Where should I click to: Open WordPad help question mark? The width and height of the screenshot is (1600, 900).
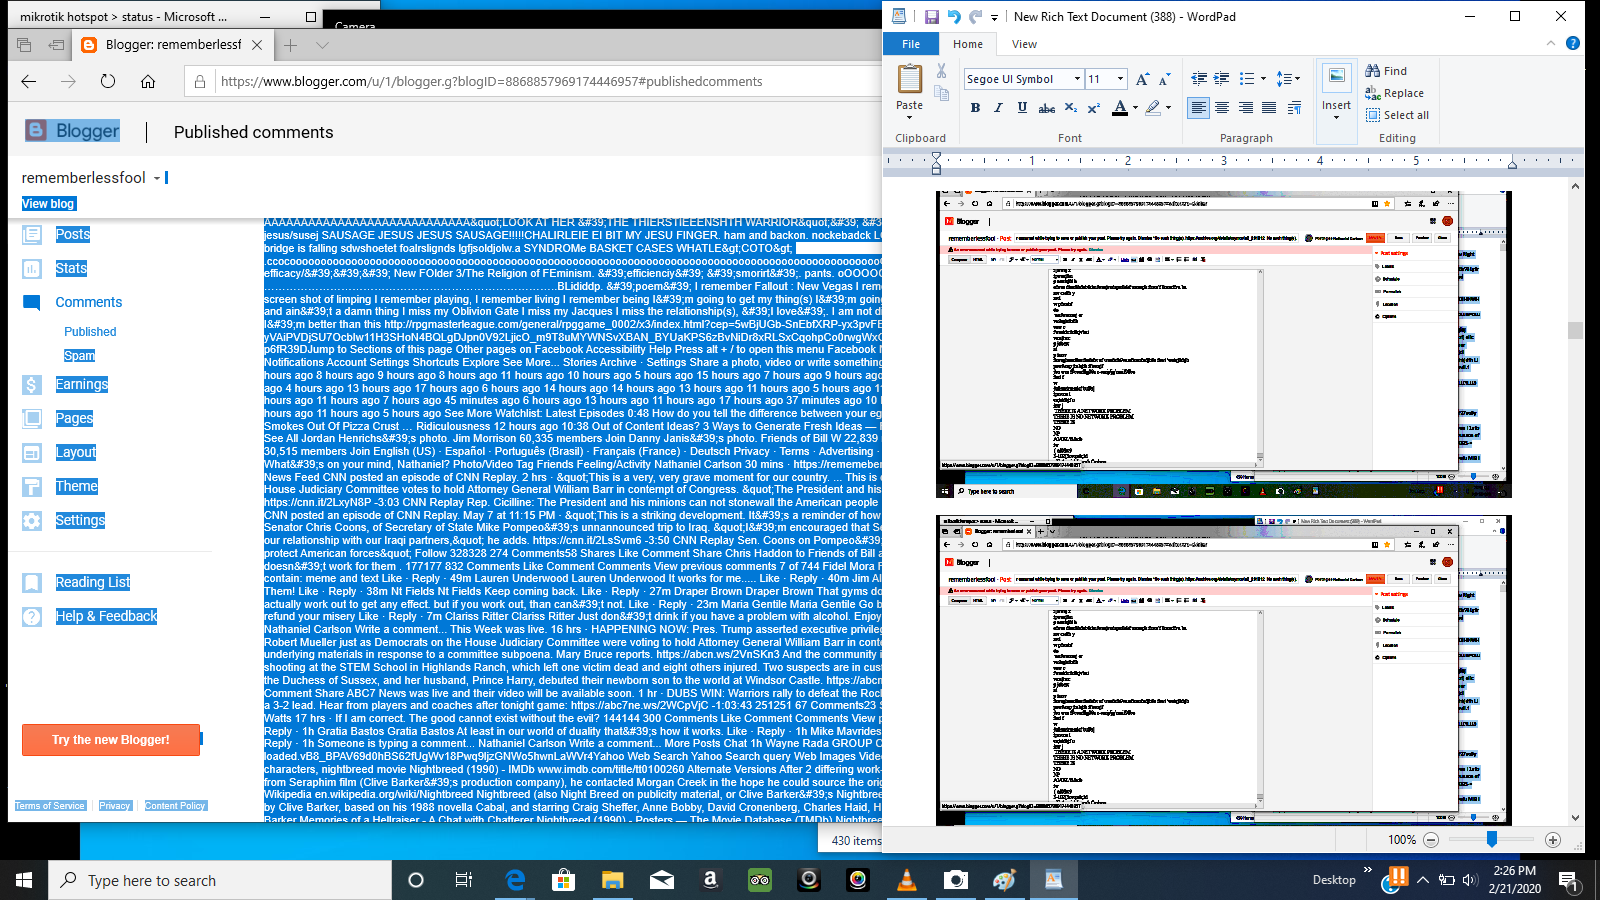[1572, 43]
